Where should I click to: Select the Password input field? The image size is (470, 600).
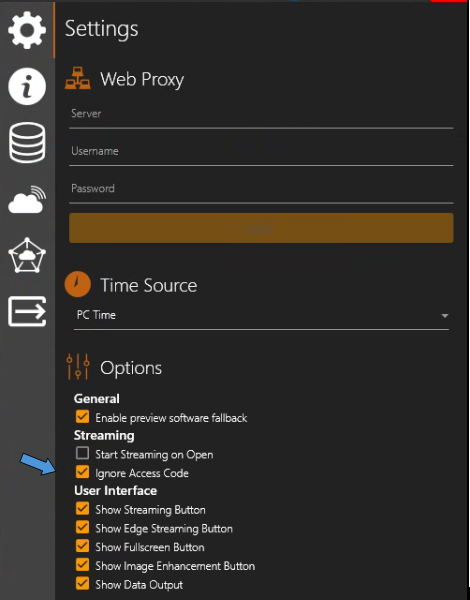pos(261,191)
